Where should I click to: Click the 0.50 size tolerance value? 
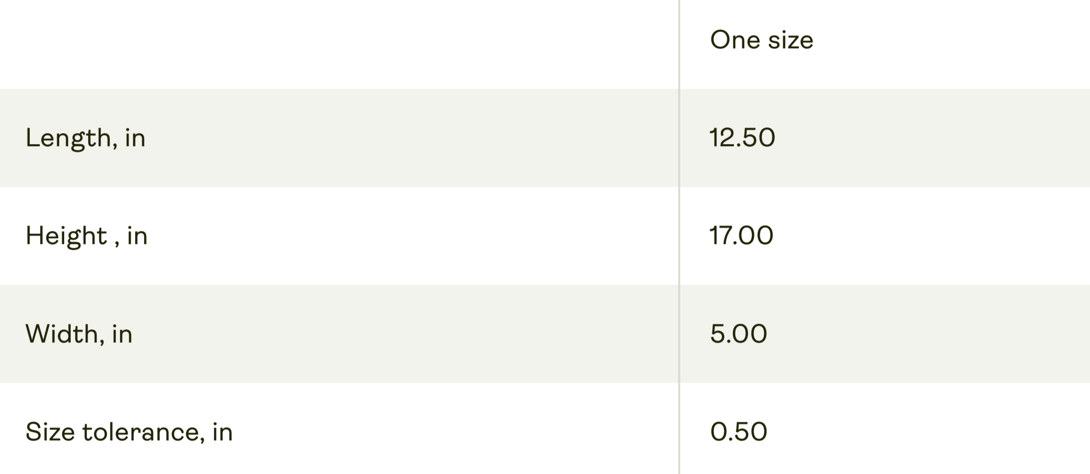tap(738, 432)
